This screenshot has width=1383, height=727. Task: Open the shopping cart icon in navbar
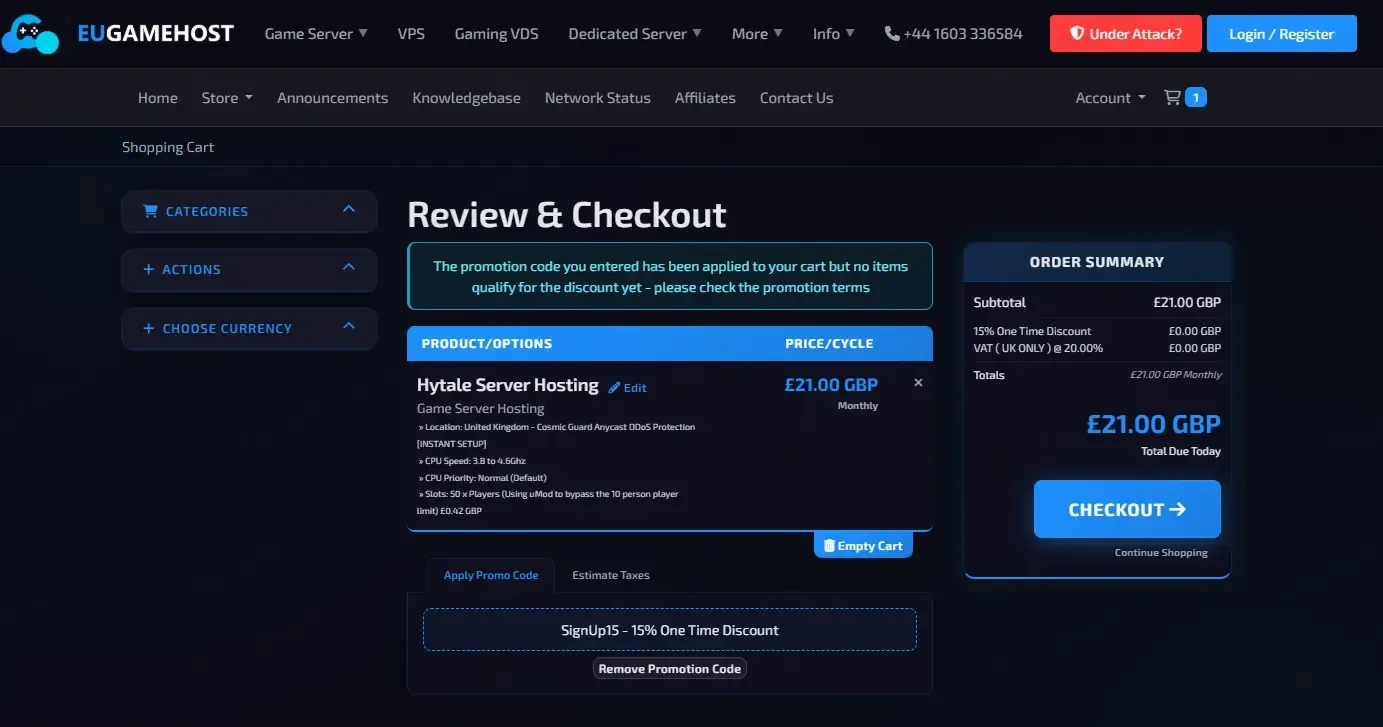tap(1173, 97)
